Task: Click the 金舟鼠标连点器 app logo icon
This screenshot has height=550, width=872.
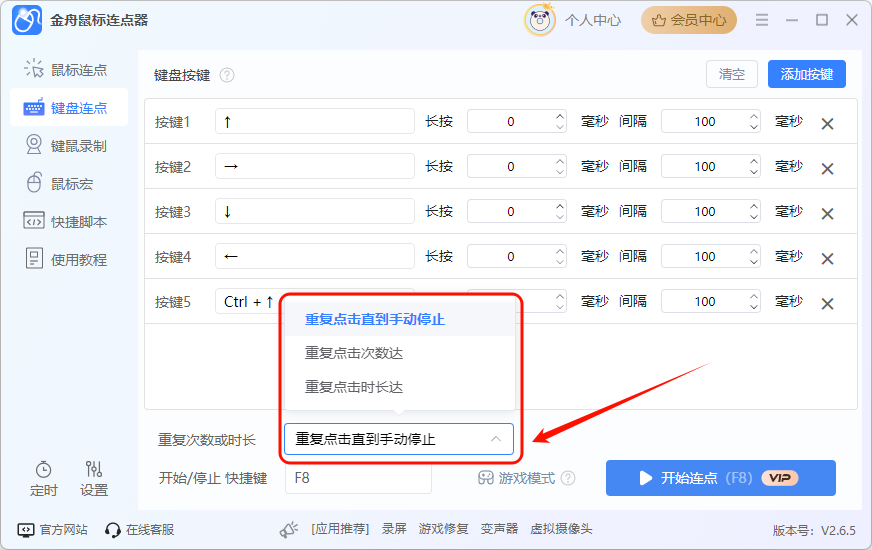Action: pos(27,21)
